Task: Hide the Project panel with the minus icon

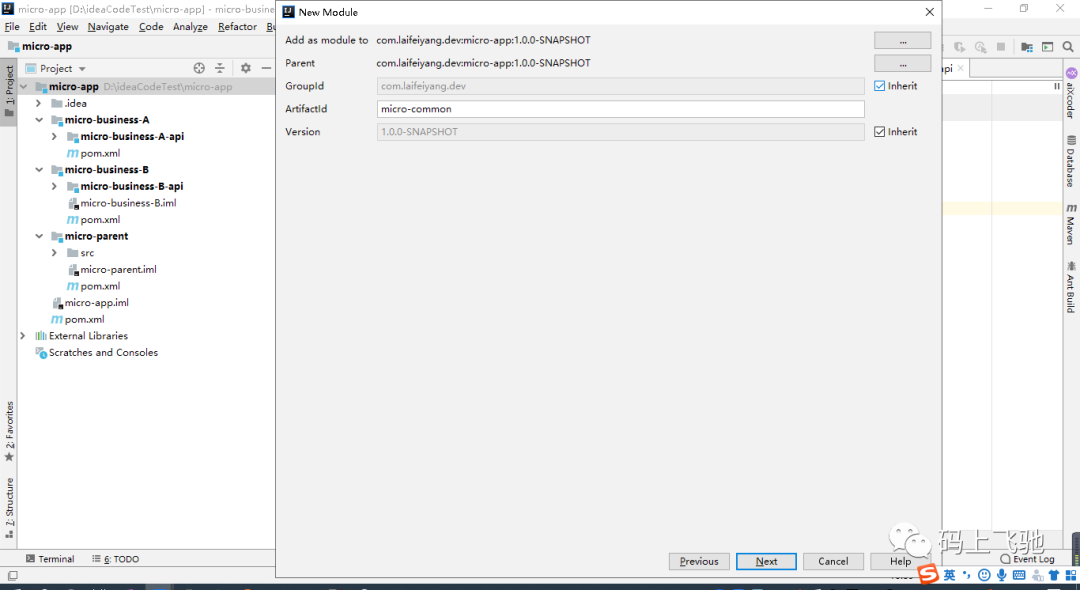Action: coord(266,68)
